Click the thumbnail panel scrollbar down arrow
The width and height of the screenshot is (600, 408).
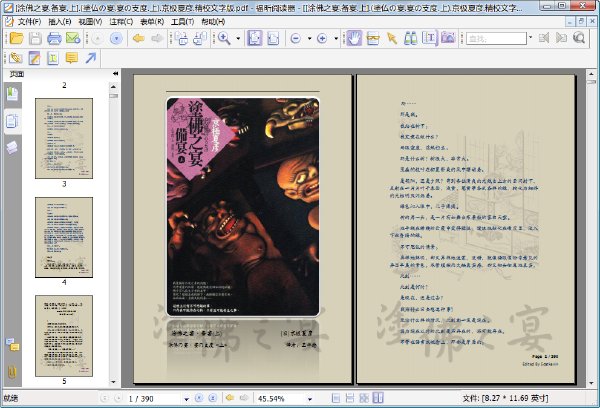113,382
